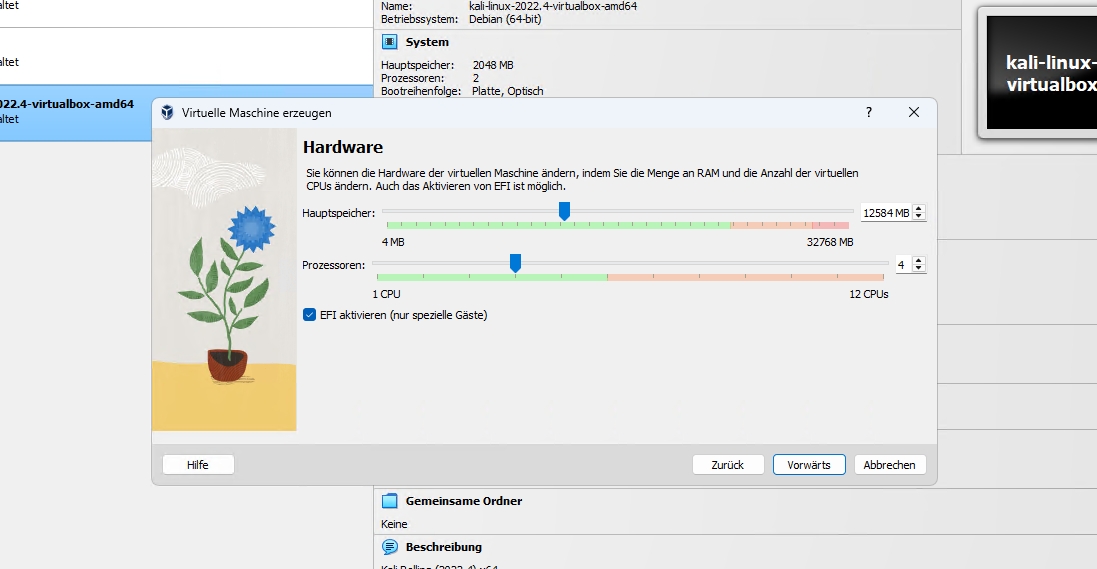Click the Gemeinsame Ordner folder icon
The height and width of the screenshot is (569, 1097).
389,501
